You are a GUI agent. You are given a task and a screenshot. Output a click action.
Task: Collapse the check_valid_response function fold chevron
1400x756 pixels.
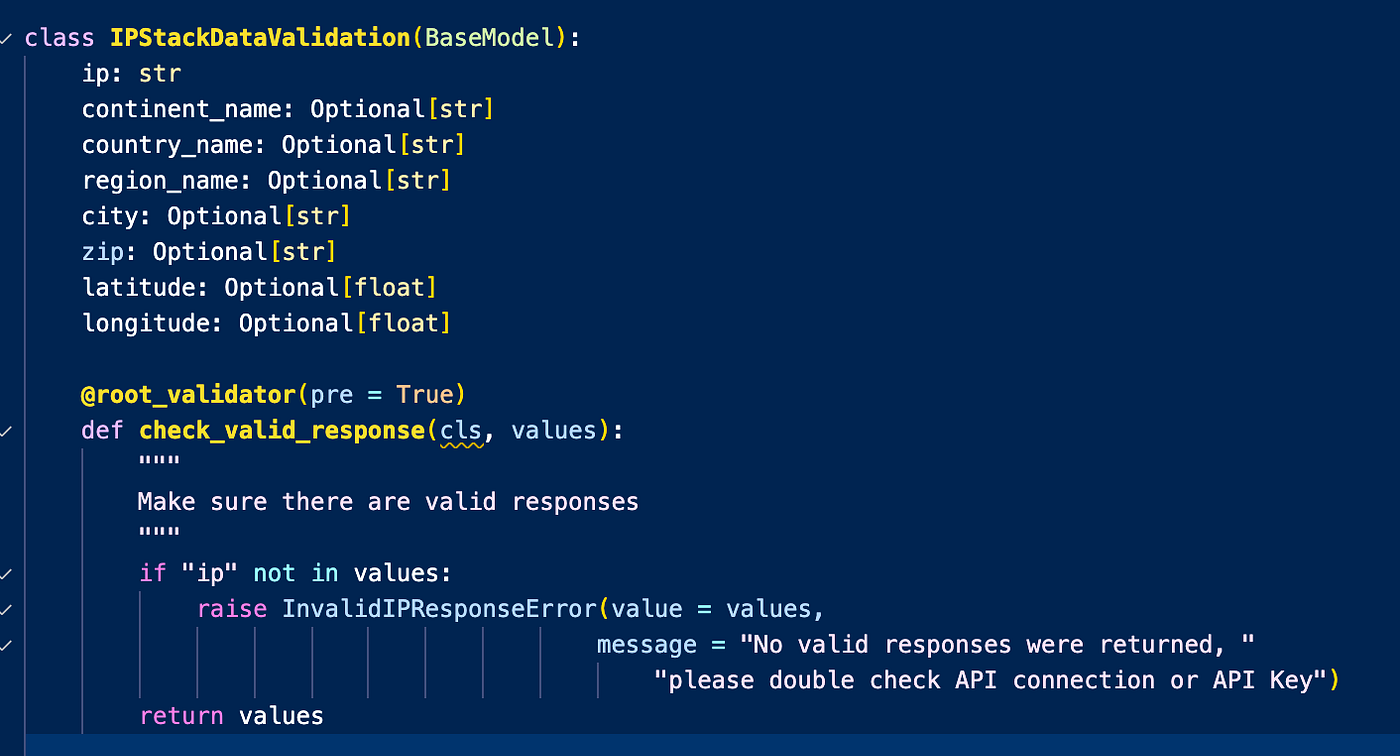point(7,431)
